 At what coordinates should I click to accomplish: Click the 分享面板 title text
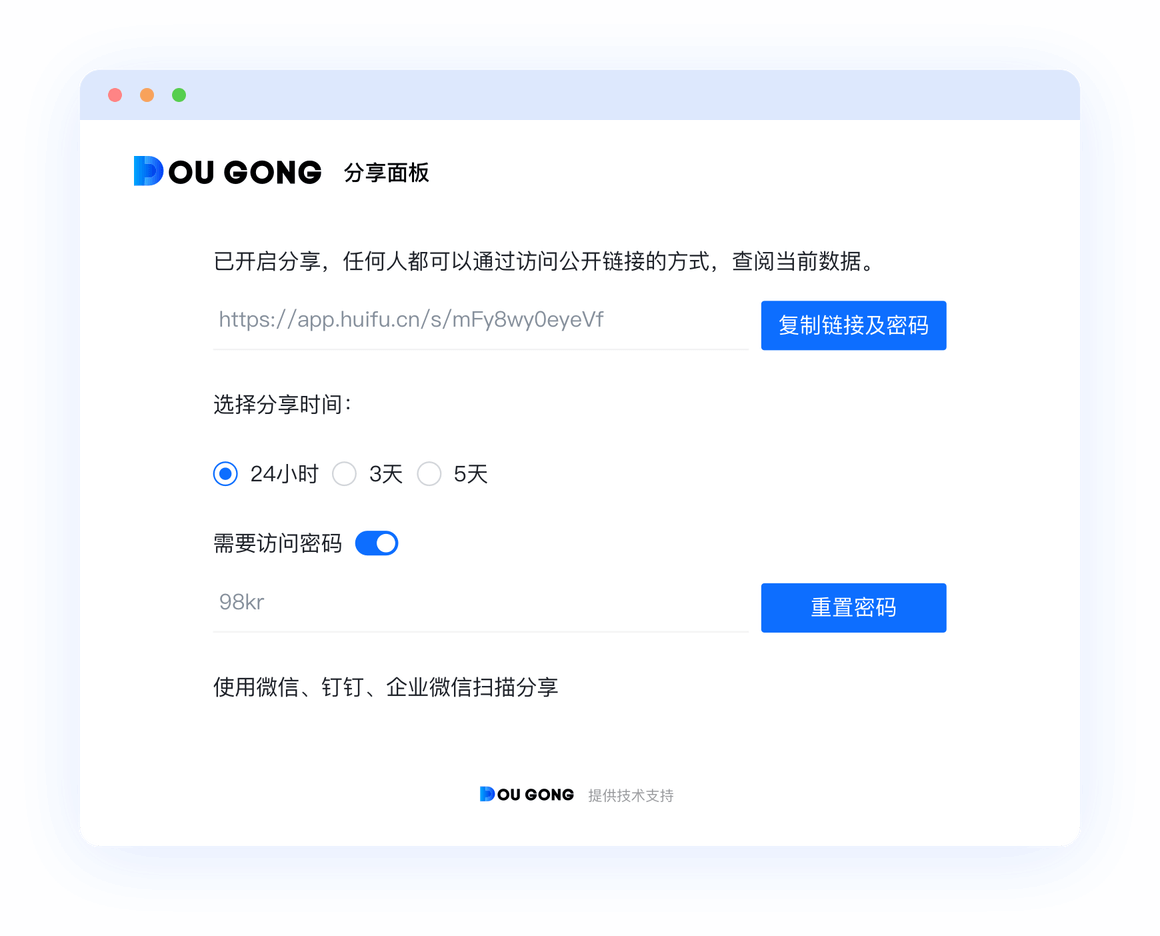pos(386,172)
